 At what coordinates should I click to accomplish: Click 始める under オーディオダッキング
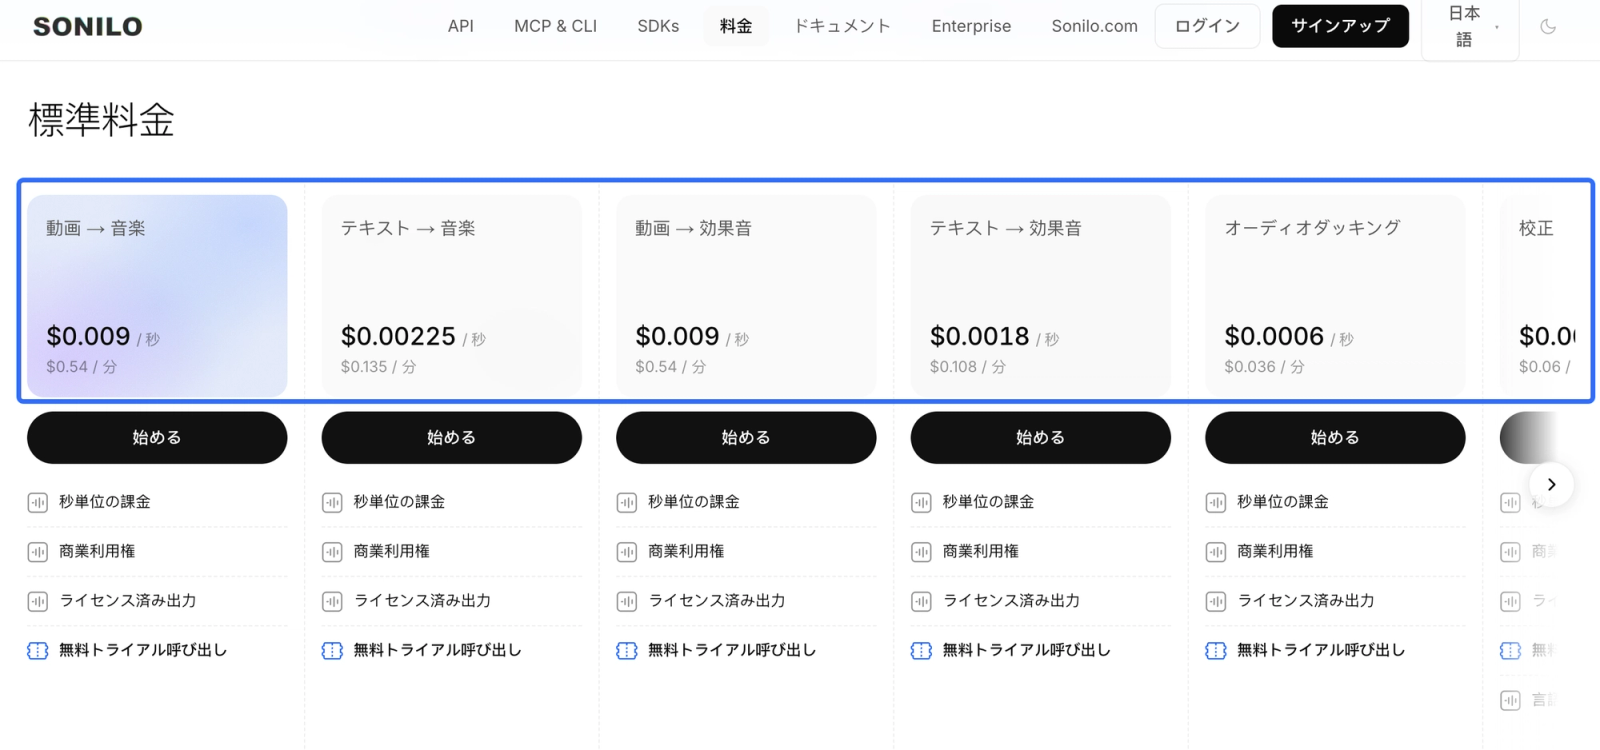coord(1335,437)
